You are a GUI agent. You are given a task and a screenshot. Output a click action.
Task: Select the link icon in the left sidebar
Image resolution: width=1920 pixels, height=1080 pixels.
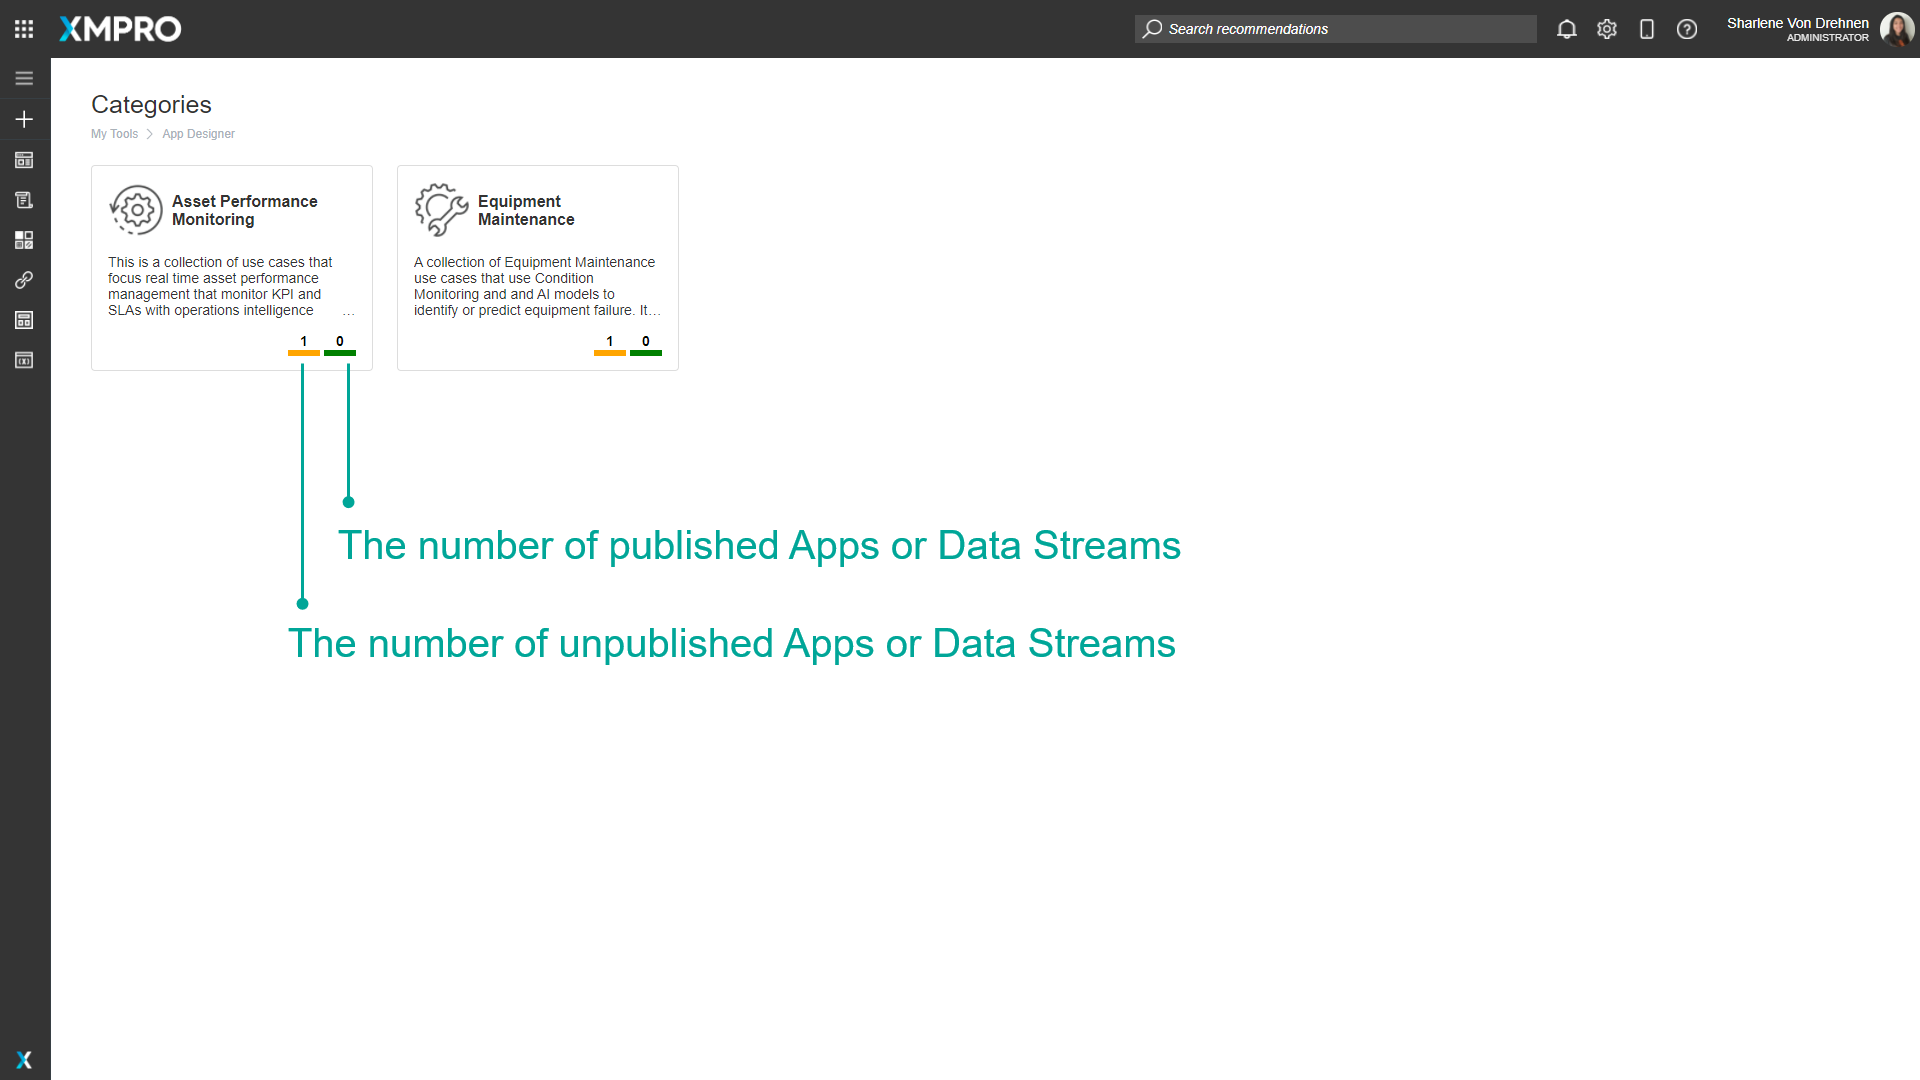[24, 280]
